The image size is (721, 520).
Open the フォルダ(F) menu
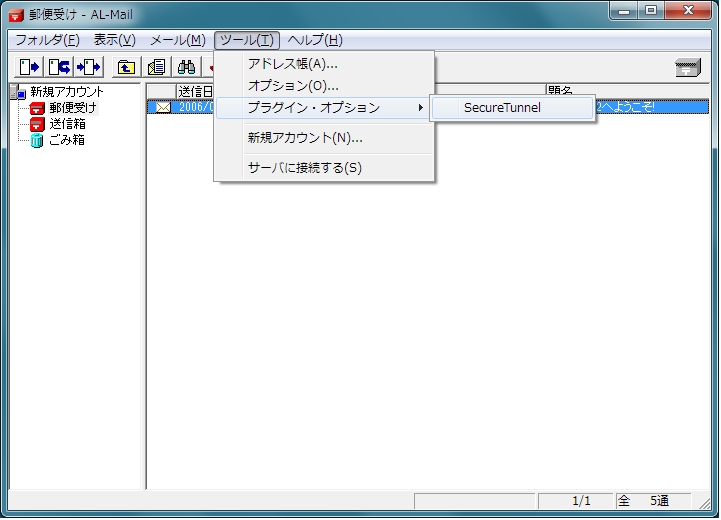[46, 40]
